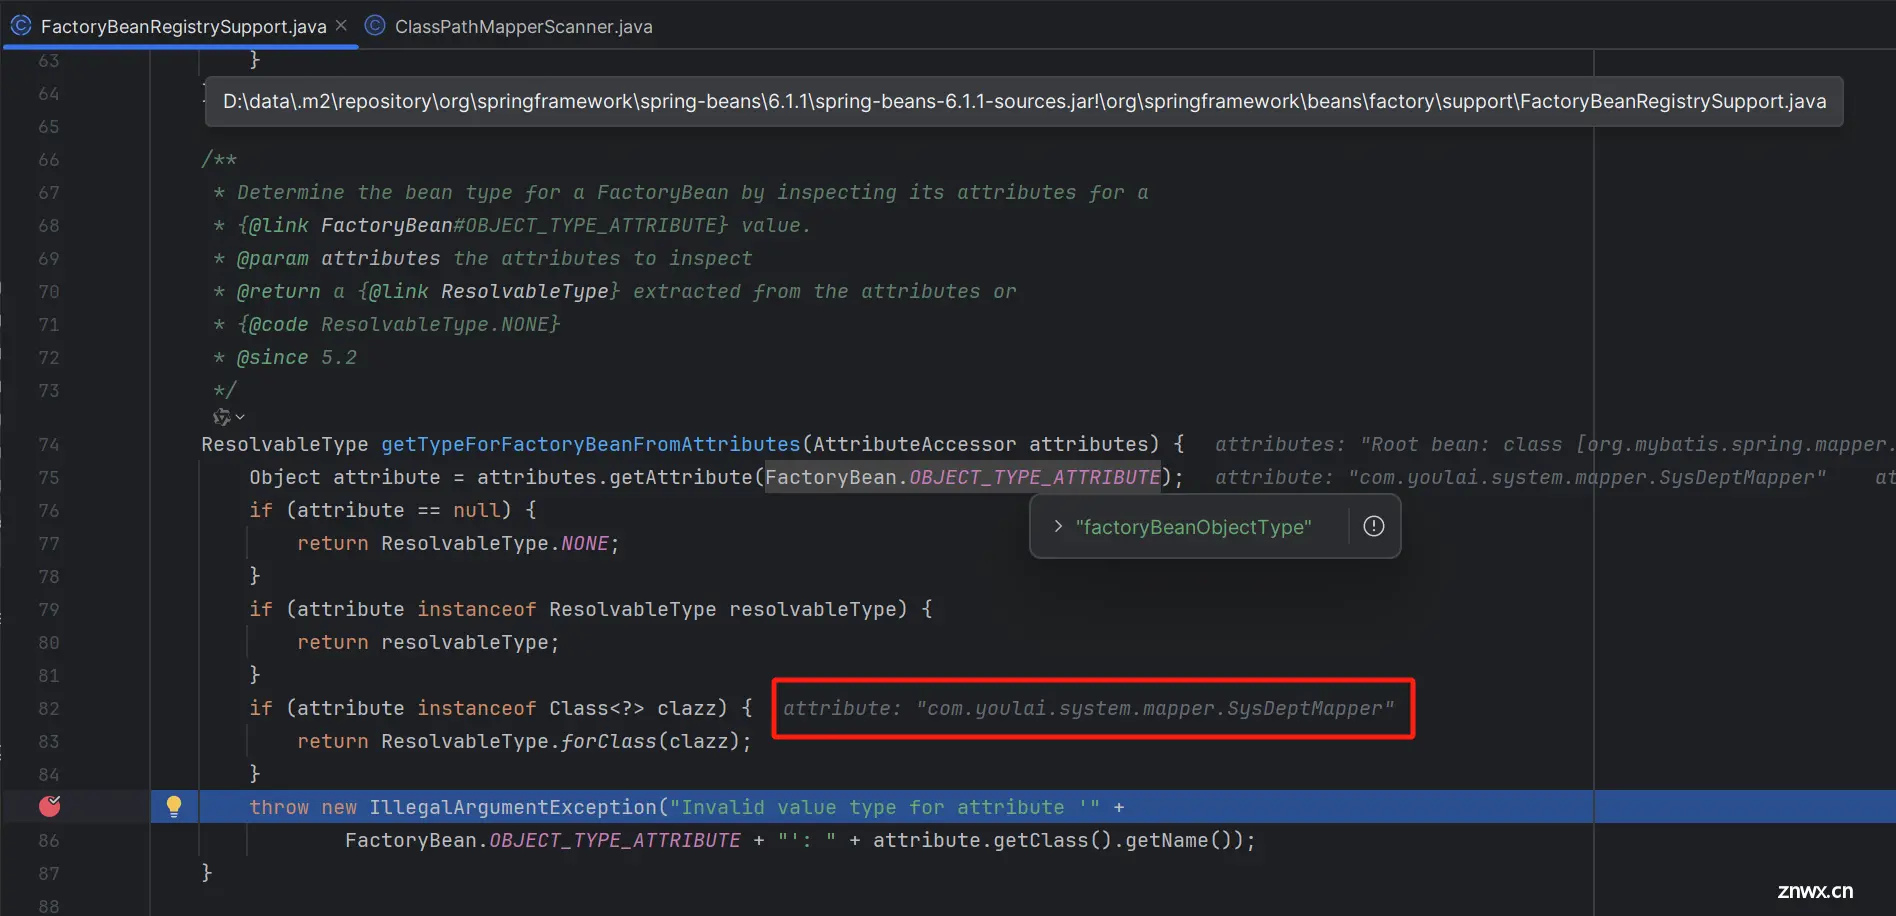The height and width of the screenshot is (916, 1896).
Task: Click the class icon on ClassPathMapperScanner tab
Action: [x=375, y=26]
